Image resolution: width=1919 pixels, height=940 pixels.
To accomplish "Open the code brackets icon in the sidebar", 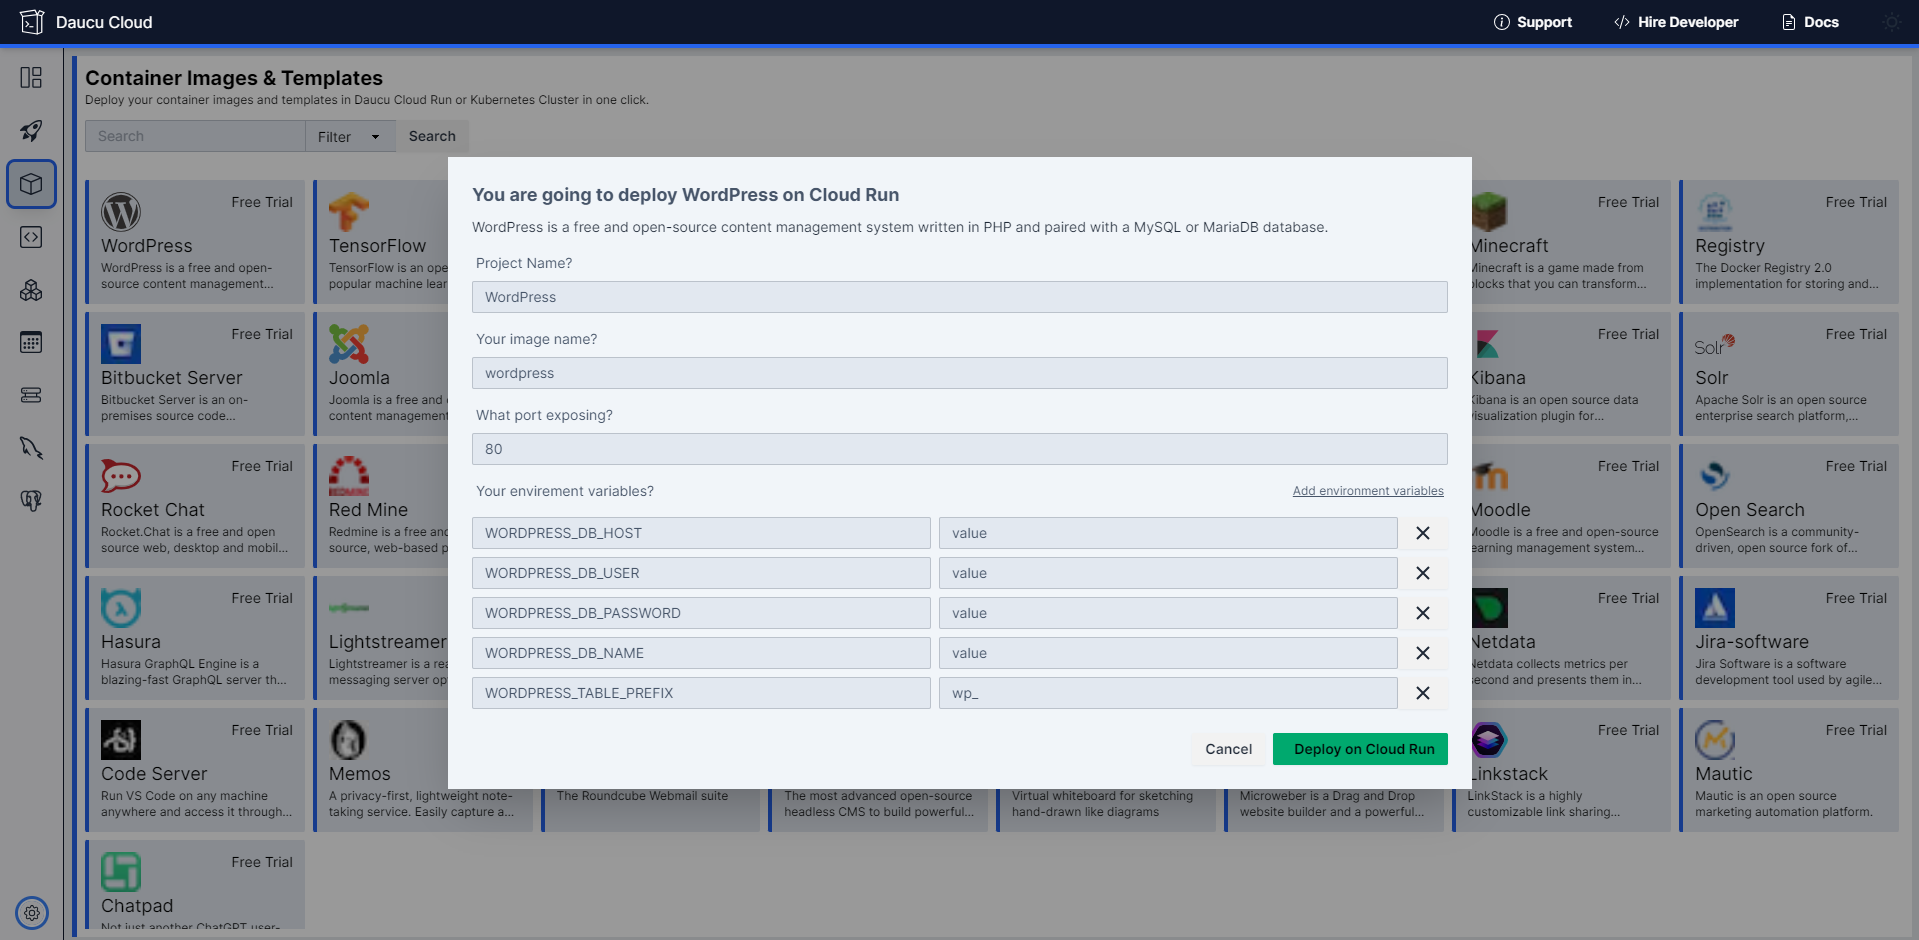I will click(x=31, y=237).
